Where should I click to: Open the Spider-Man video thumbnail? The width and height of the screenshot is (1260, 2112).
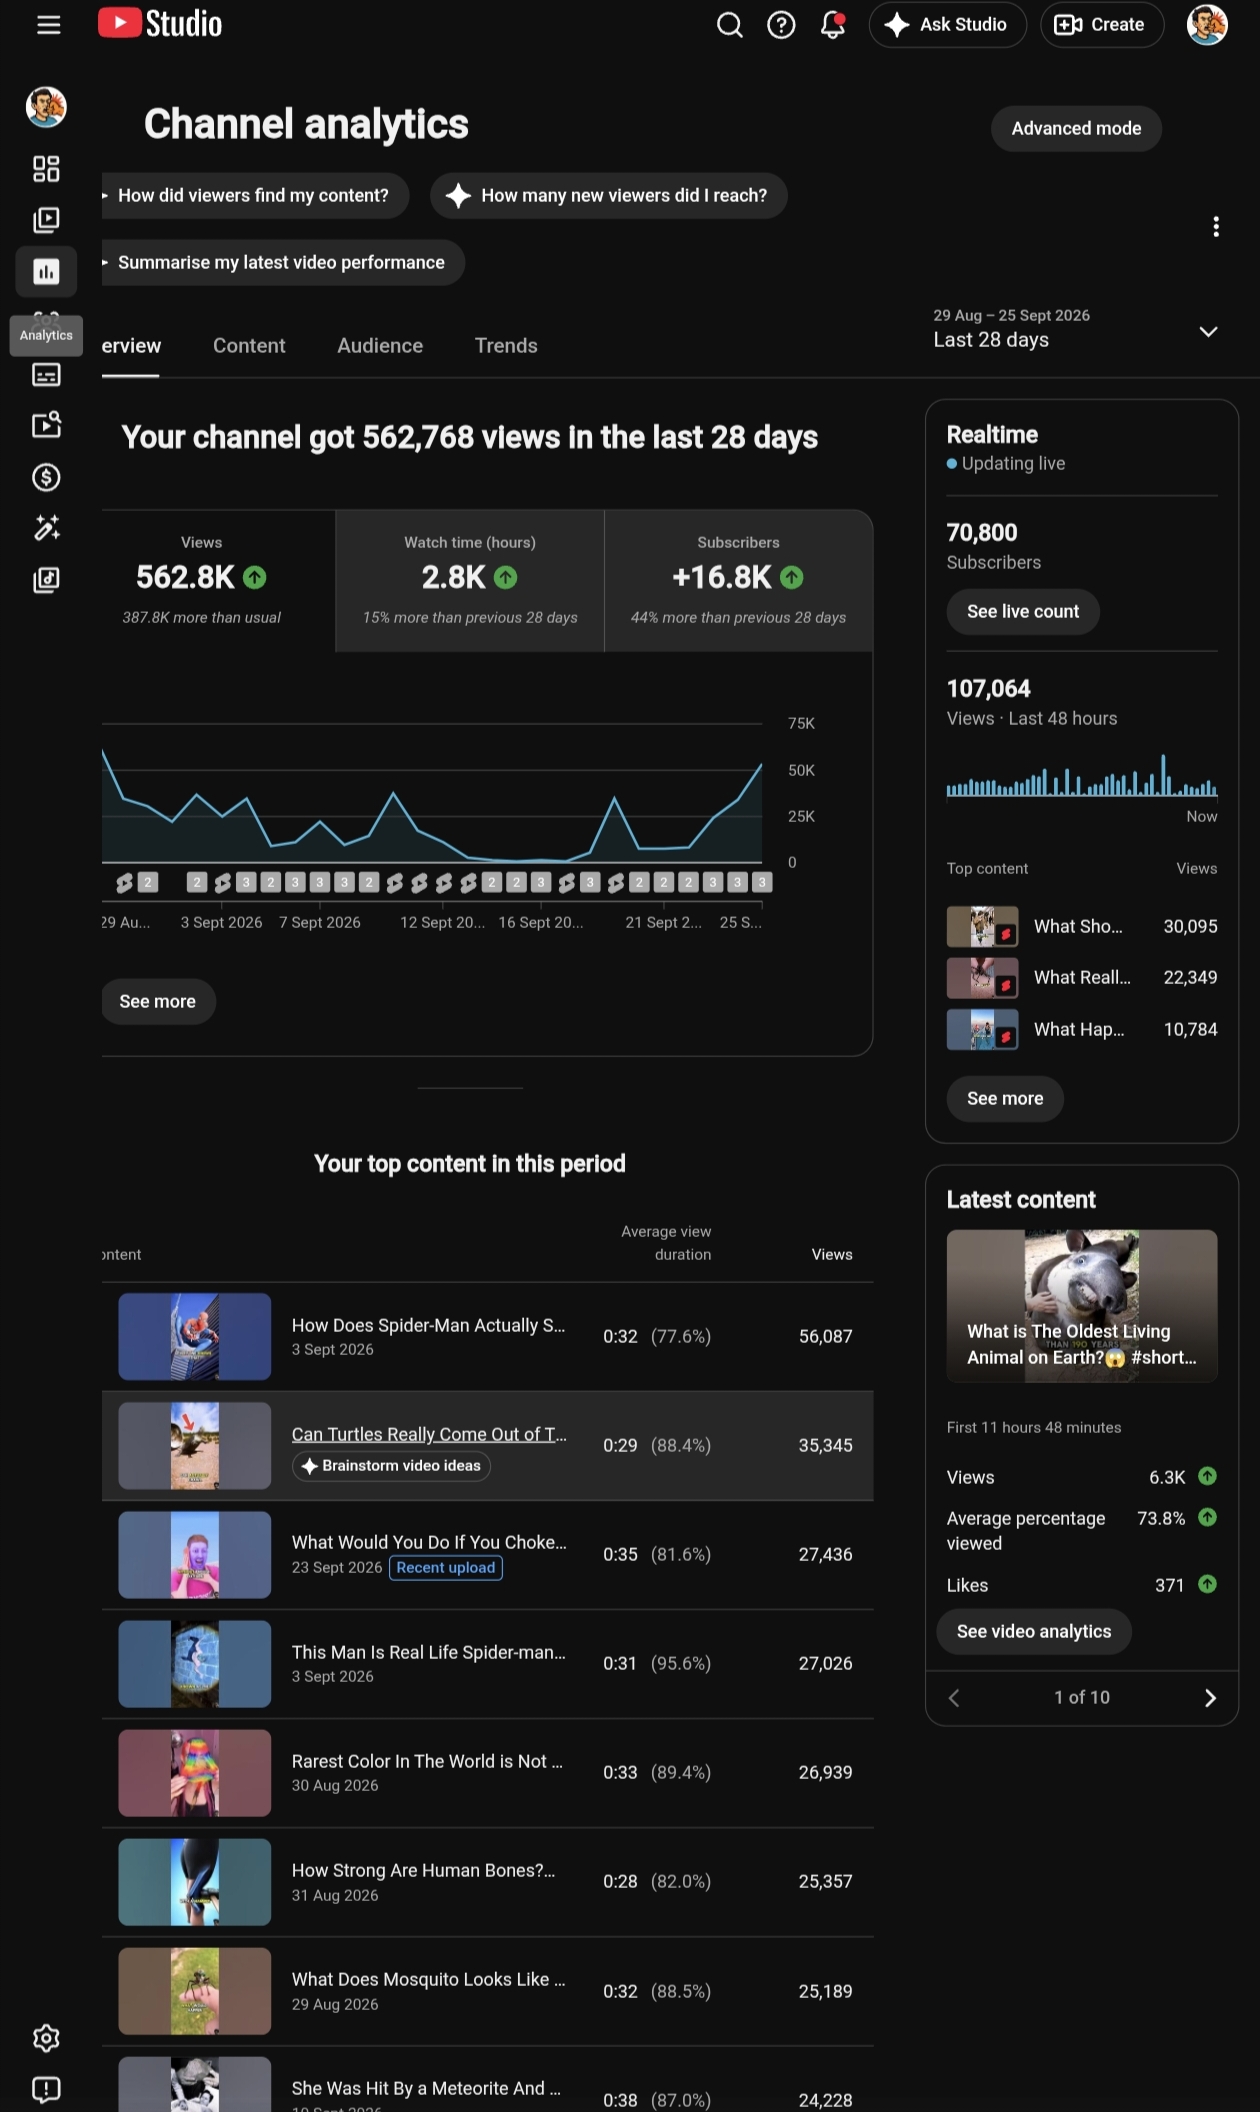pyautogui.click(x=195, y=1337)
